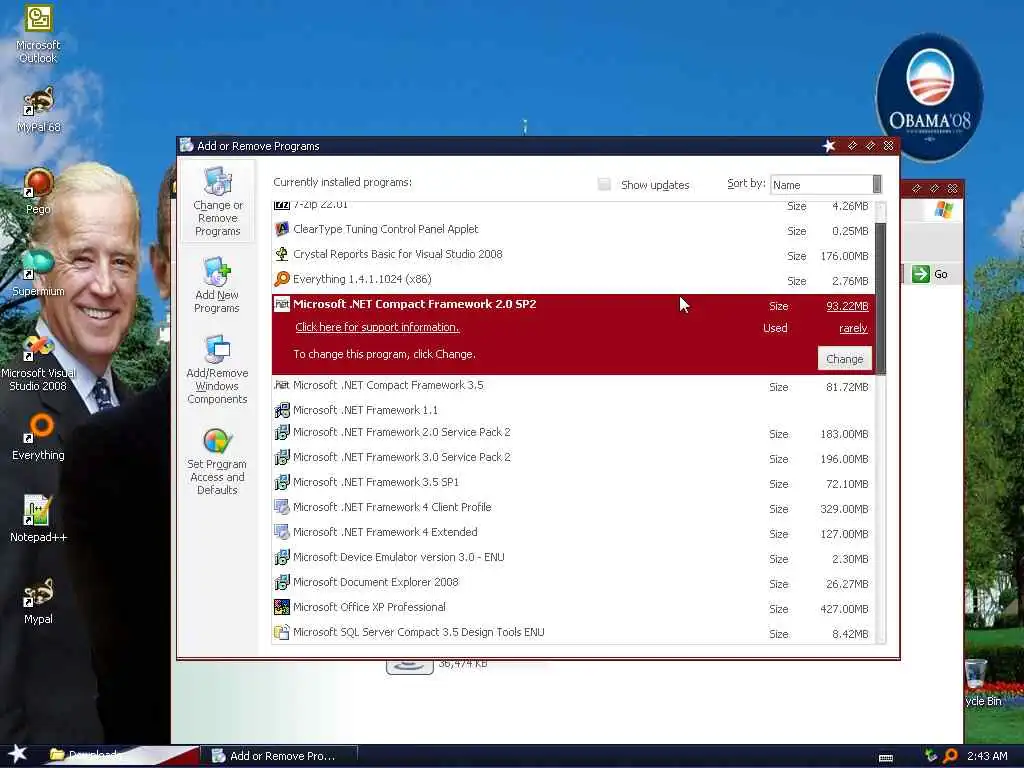Click the green network tray icon

pyautogui.click(x=931, y=756)
